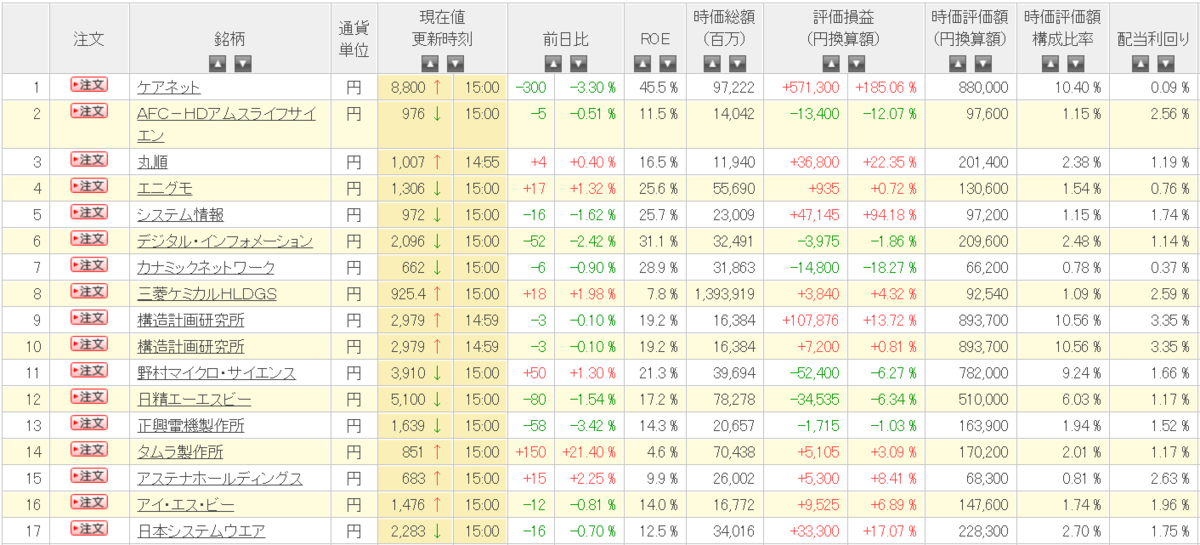Screen dimensions: 1200x545
Task: Open the タムラ製作所 stock link
Action: click(180, 452)
